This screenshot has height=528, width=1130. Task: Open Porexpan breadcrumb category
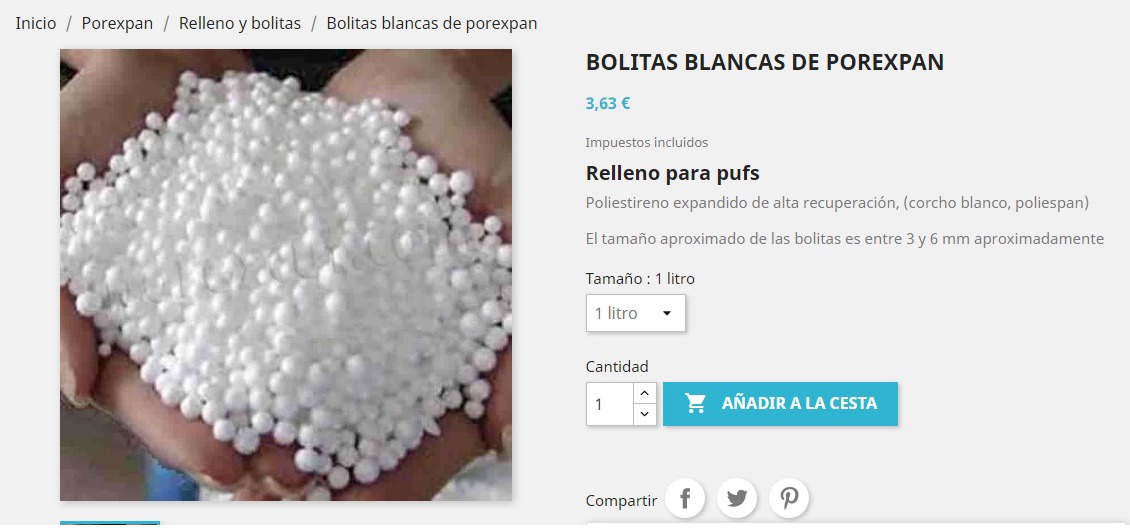coord(117,23)
